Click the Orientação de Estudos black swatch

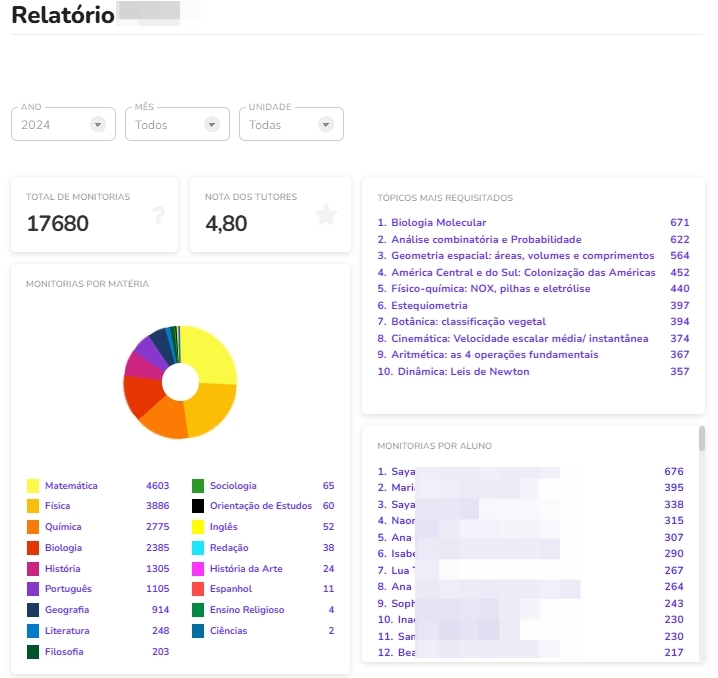click(198, 506)
